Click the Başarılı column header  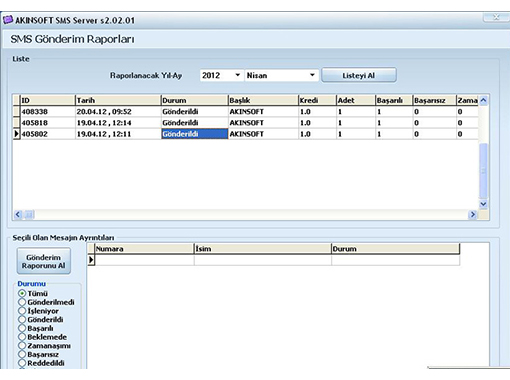click(x=394, y=100)
